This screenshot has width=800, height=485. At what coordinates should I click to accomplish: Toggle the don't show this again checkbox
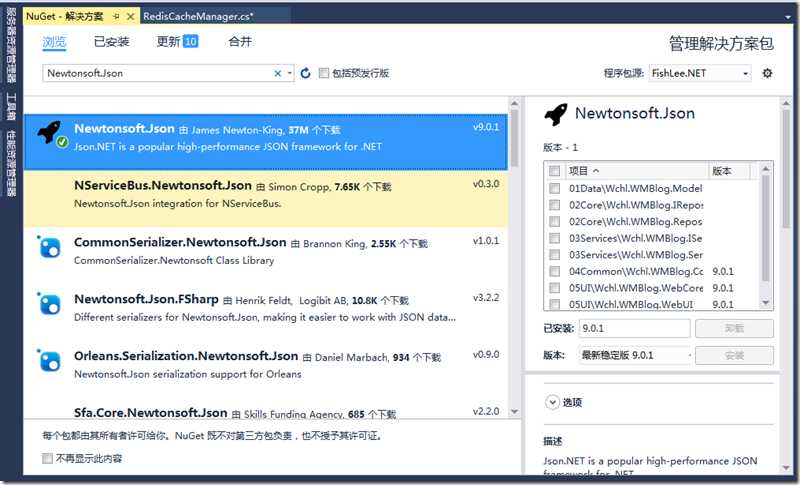coord(47,458)
